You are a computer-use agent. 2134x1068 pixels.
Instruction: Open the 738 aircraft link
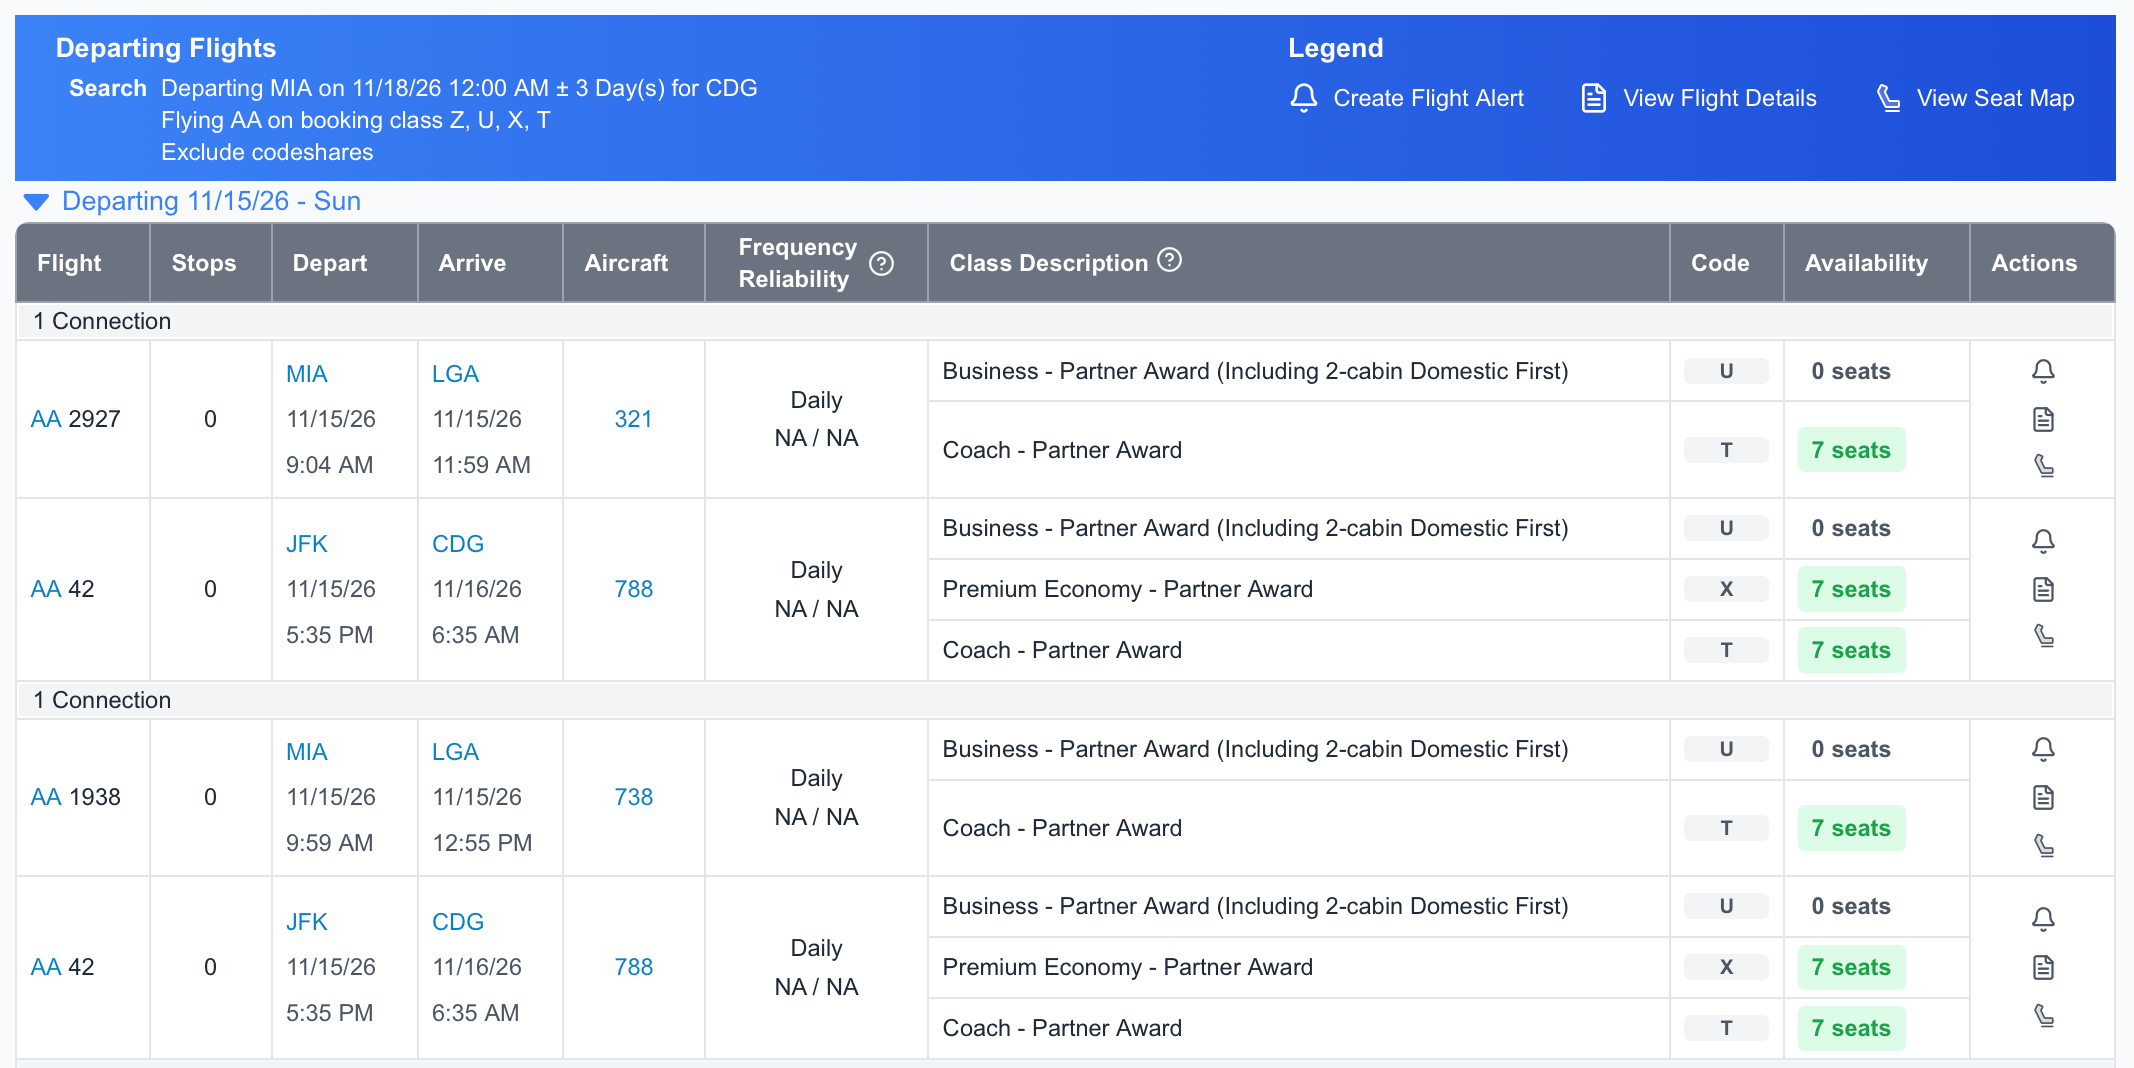tap(633, 797)
